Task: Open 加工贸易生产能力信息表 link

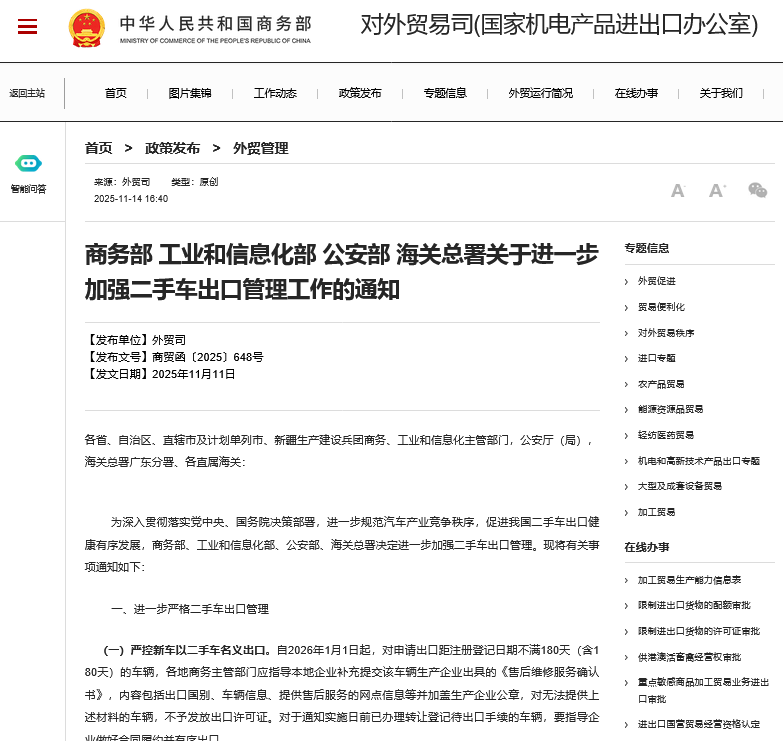Action: (x=689, y=580)
